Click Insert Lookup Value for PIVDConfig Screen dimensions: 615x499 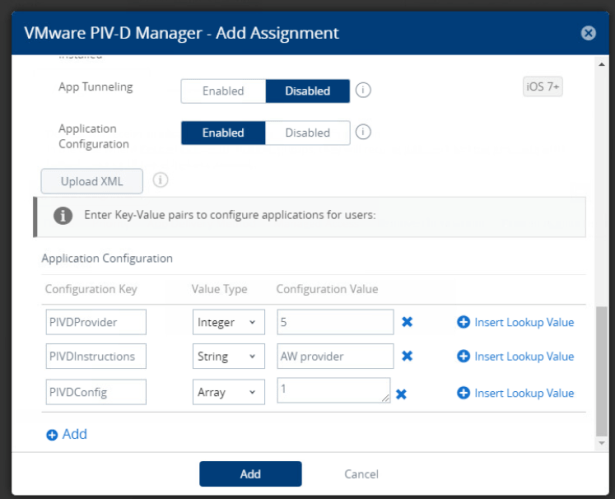[x=524, y=393]
